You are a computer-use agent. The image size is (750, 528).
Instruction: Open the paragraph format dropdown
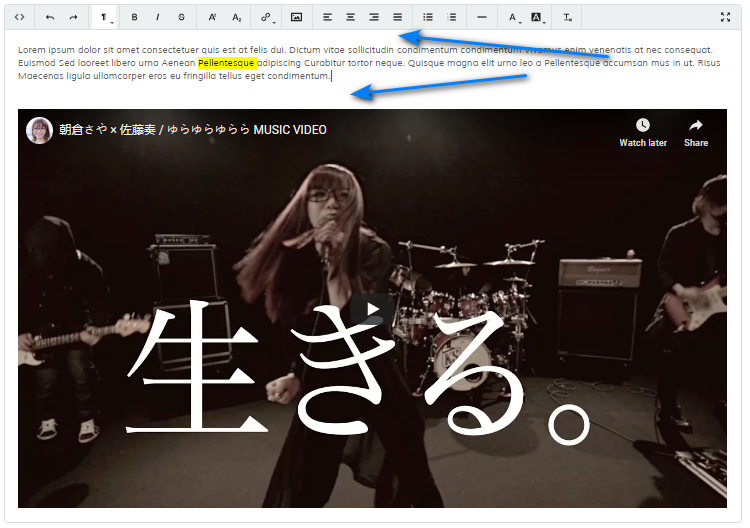[x=104, y=17]
